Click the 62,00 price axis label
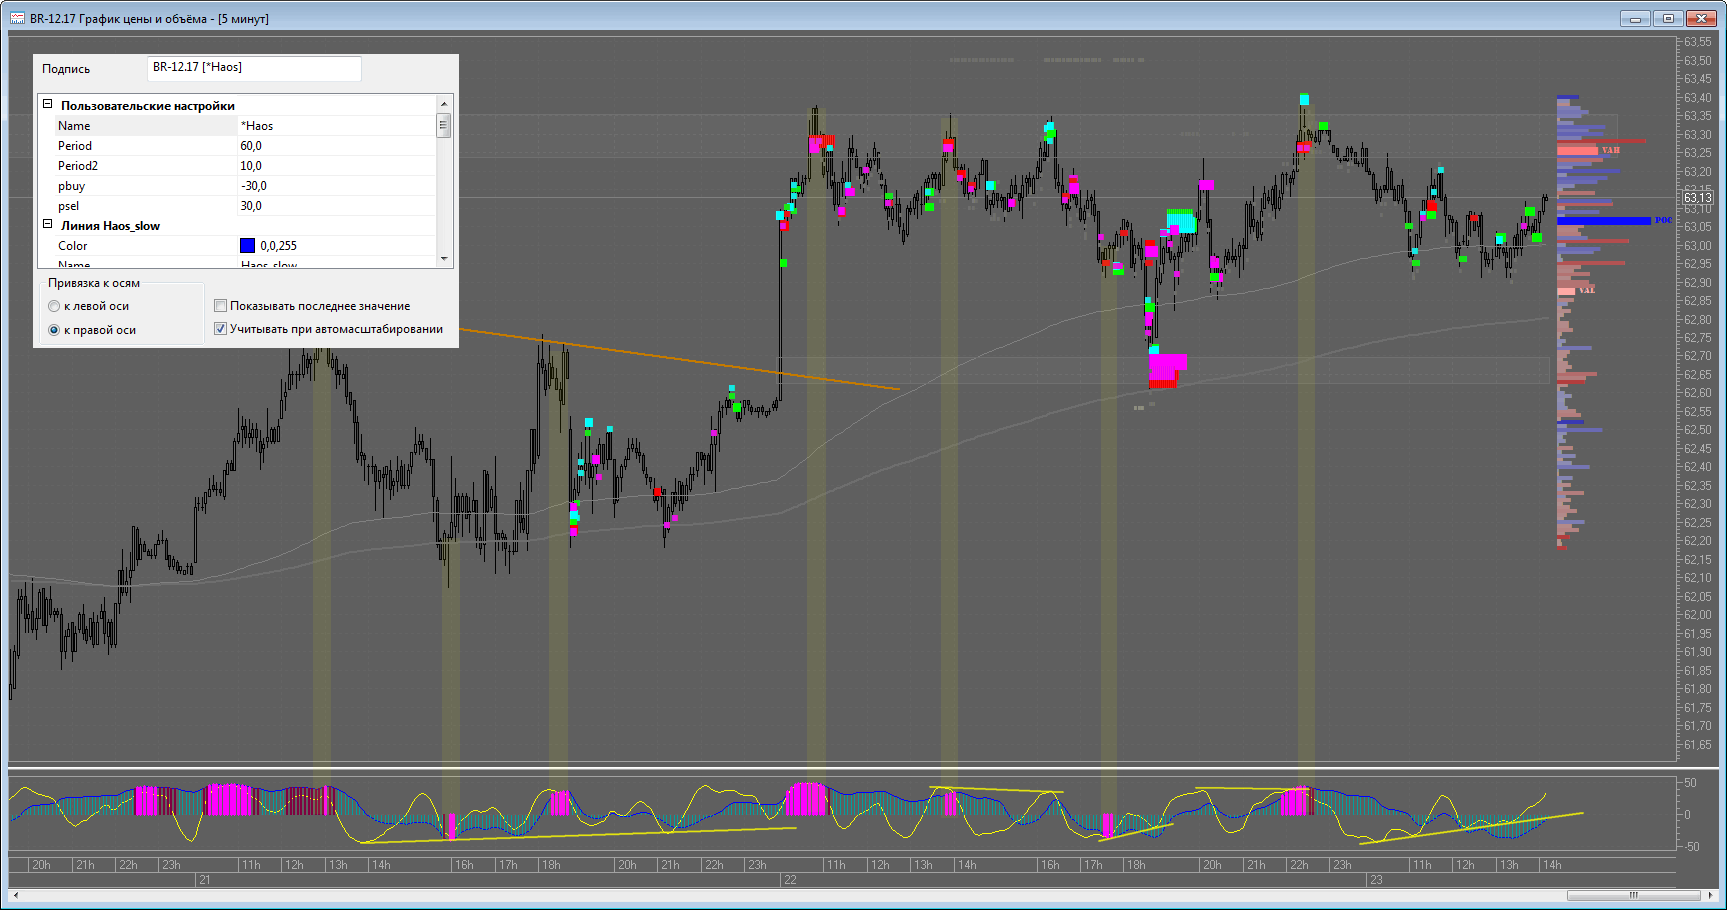 pos(1698,614)
